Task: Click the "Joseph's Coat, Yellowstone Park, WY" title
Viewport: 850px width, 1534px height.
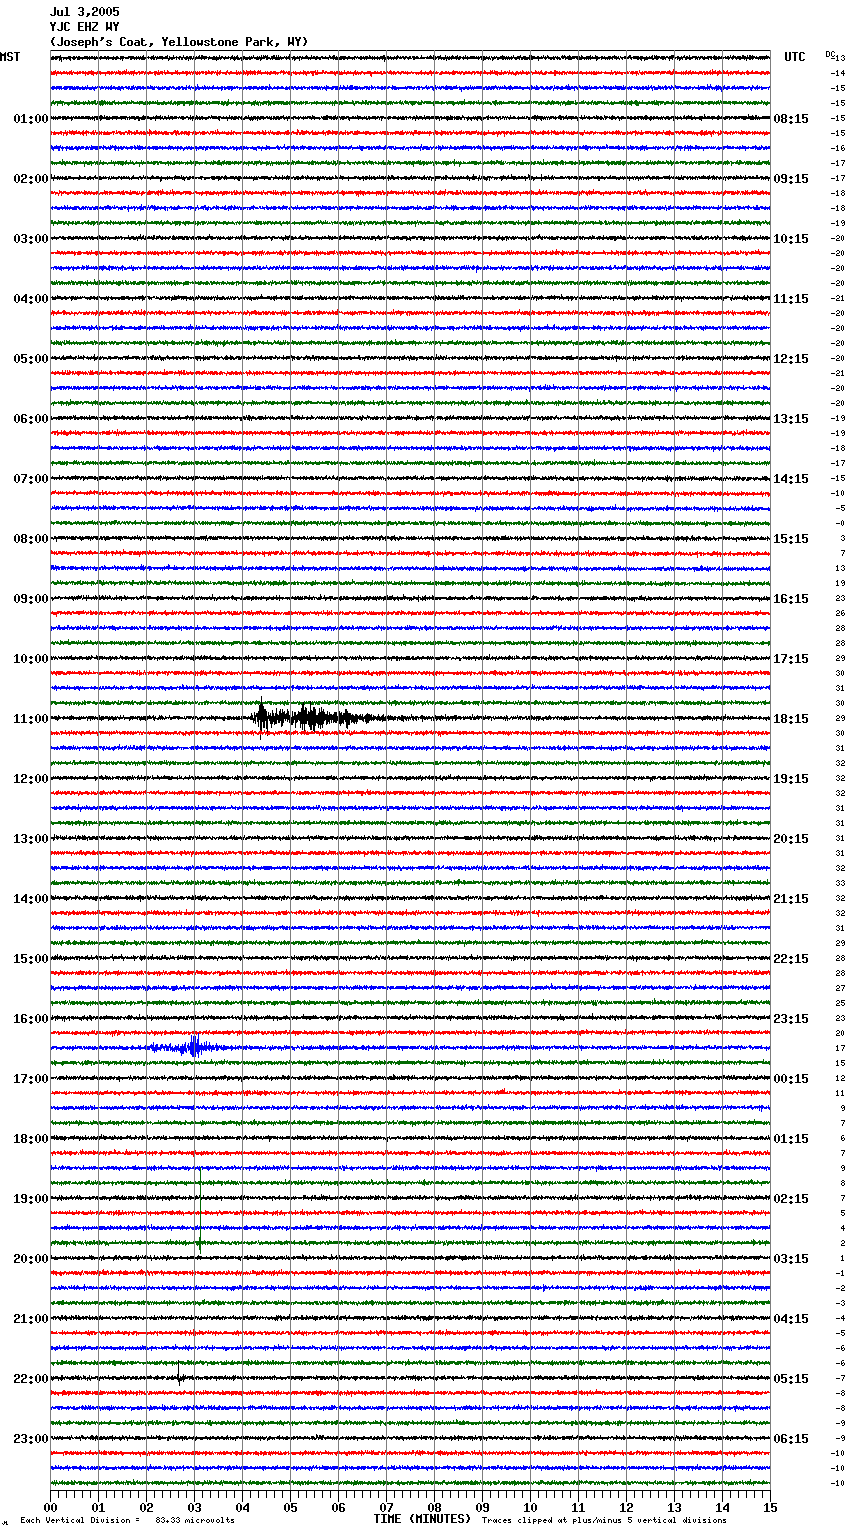Action: tap(179, 42)
